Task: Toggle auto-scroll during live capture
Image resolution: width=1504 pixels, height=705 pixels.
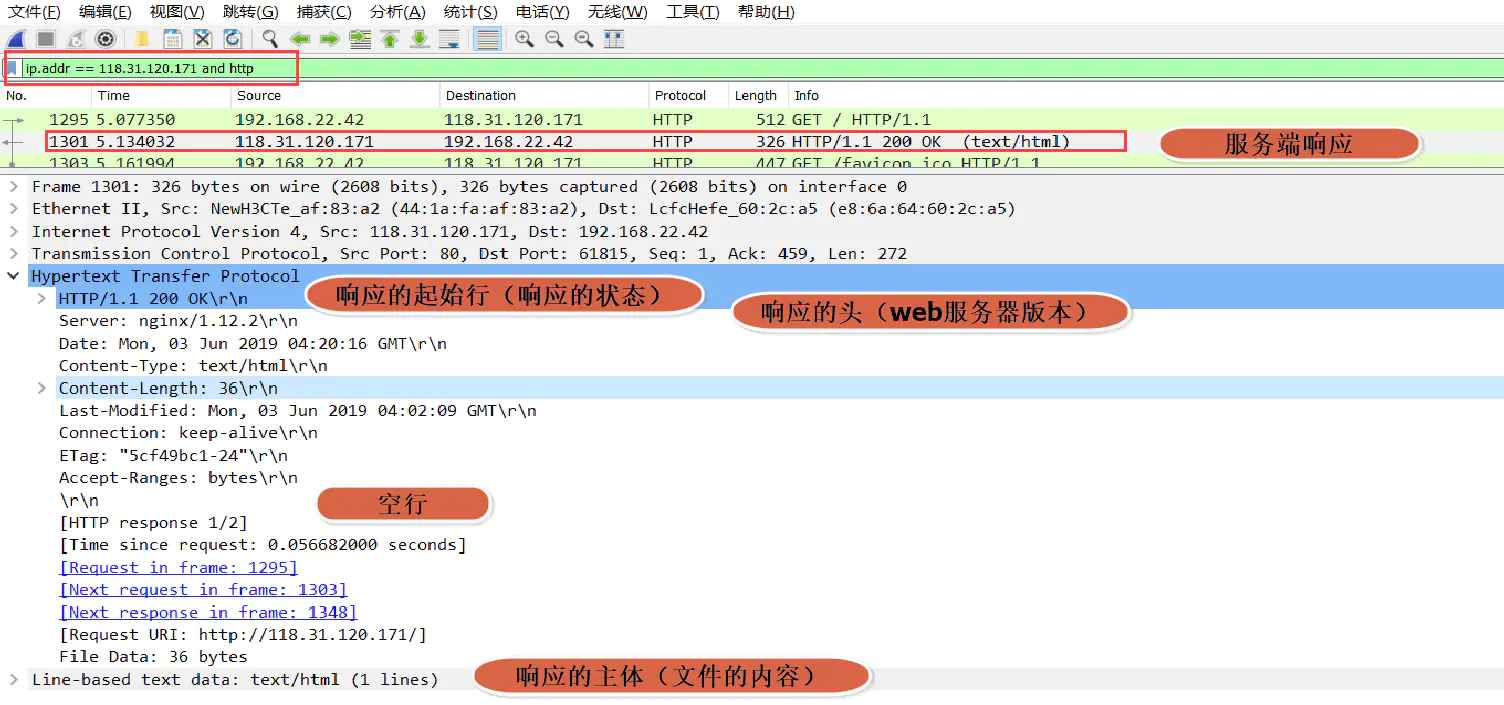Action: [x=450, y=39]
